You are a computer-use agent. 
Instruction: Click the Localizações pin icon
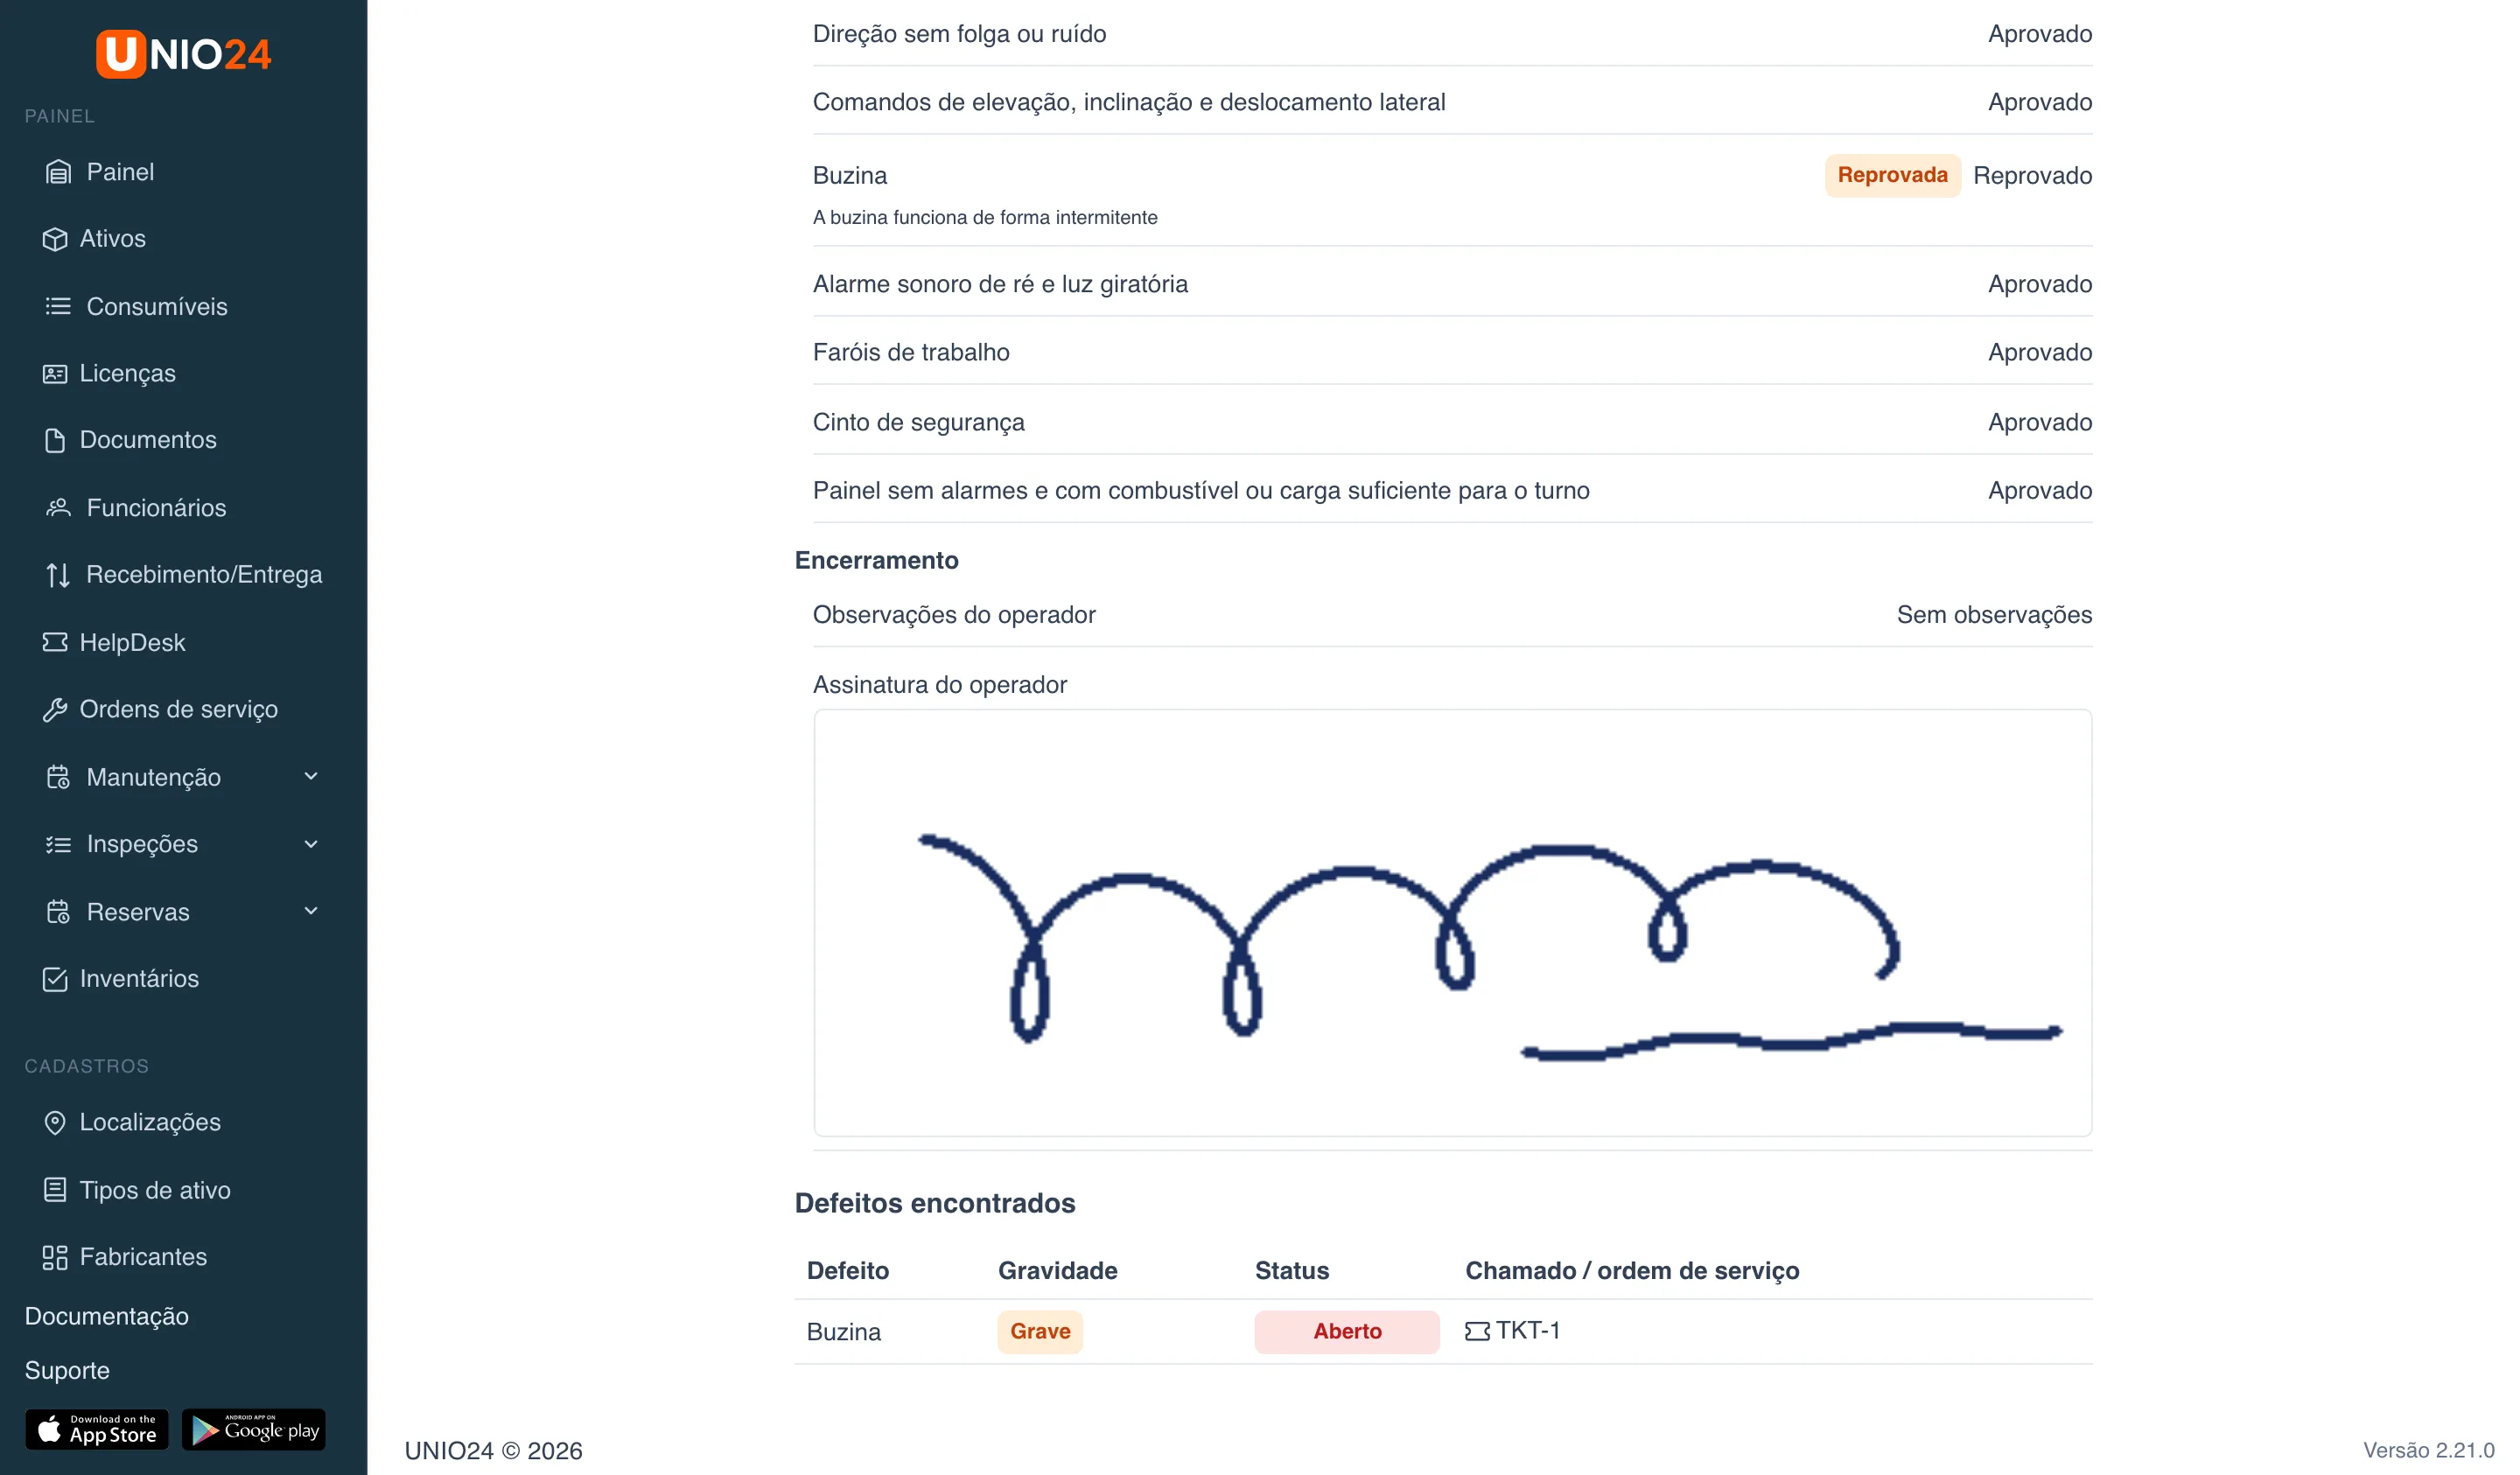(55, 1122)
